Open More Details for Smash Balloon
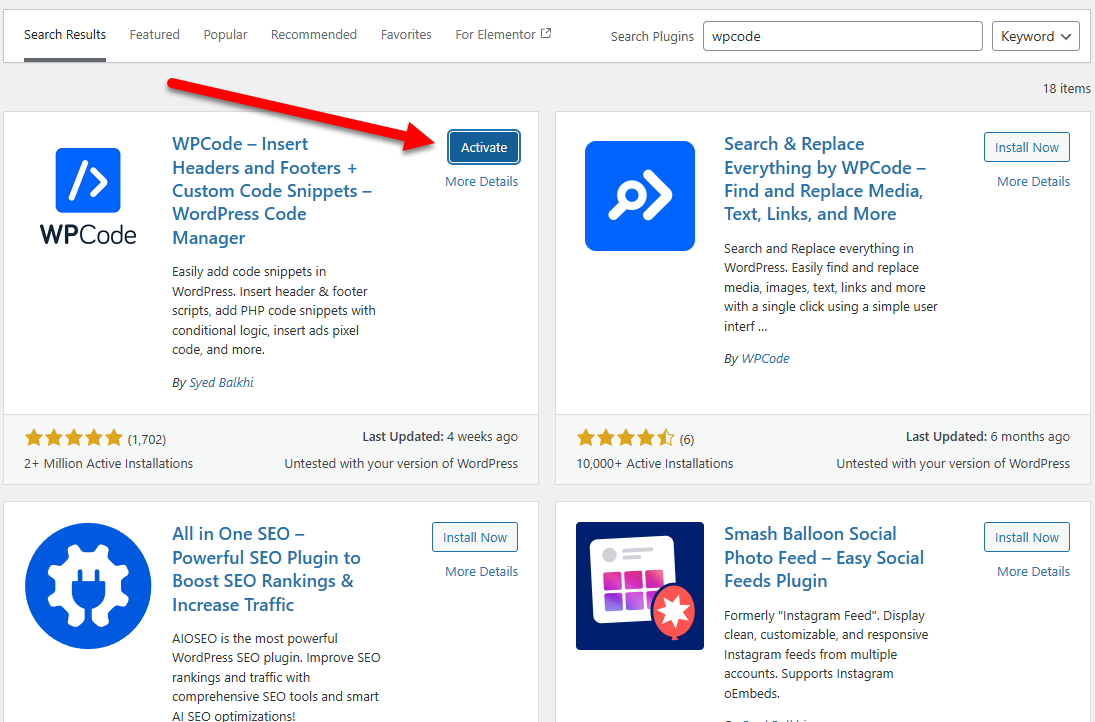Image resolution: width=1095 pixels, height=722 pixels. (1033, 571)
